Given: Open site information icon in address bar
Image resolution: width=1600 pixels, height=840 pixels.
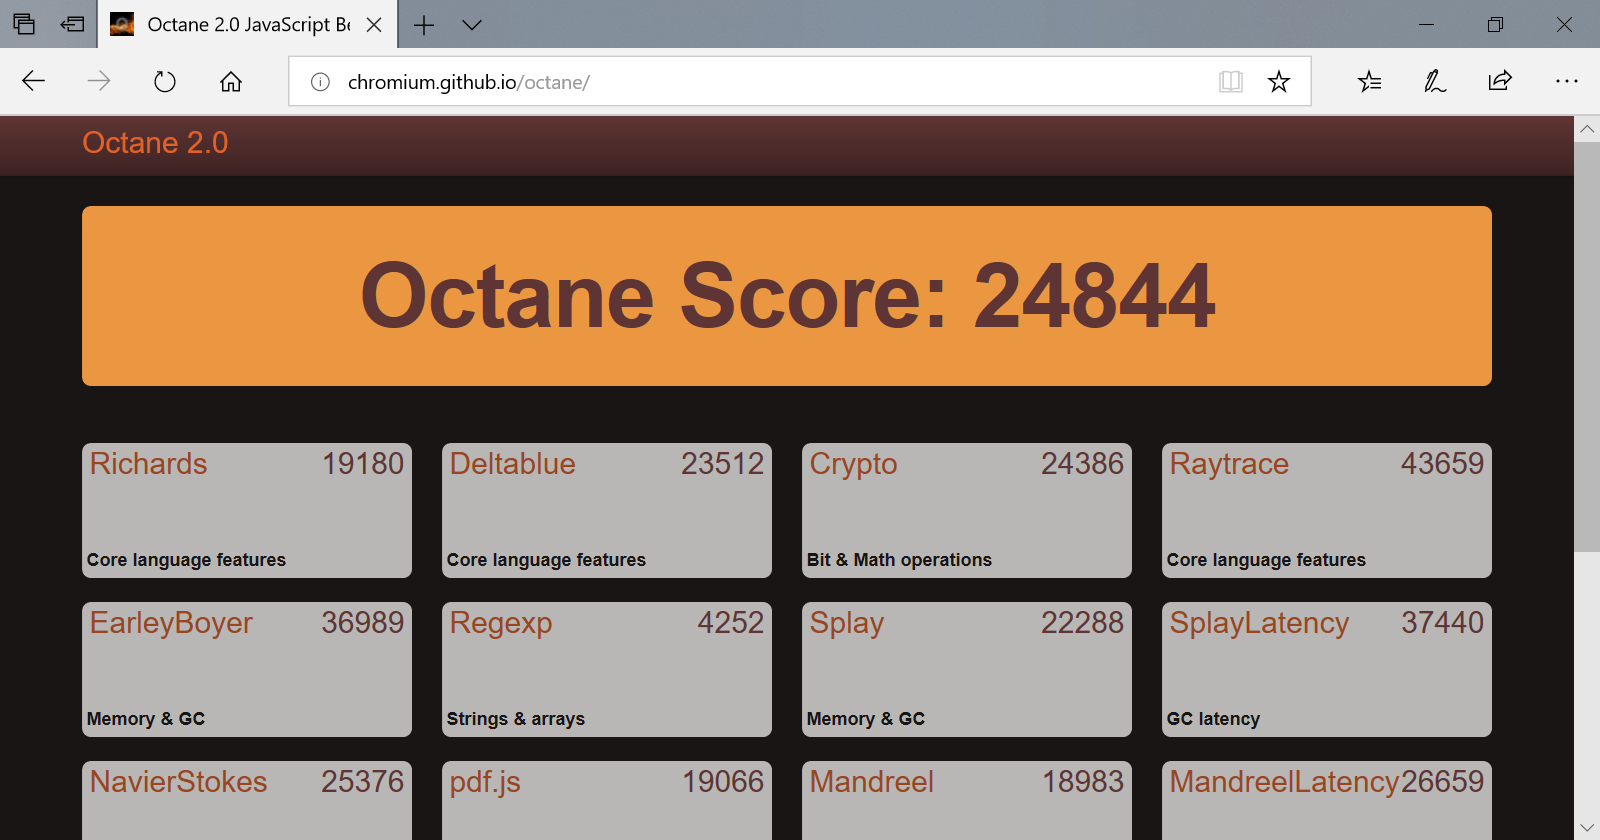Looking at the screenshot, I should tap(320, 82).
